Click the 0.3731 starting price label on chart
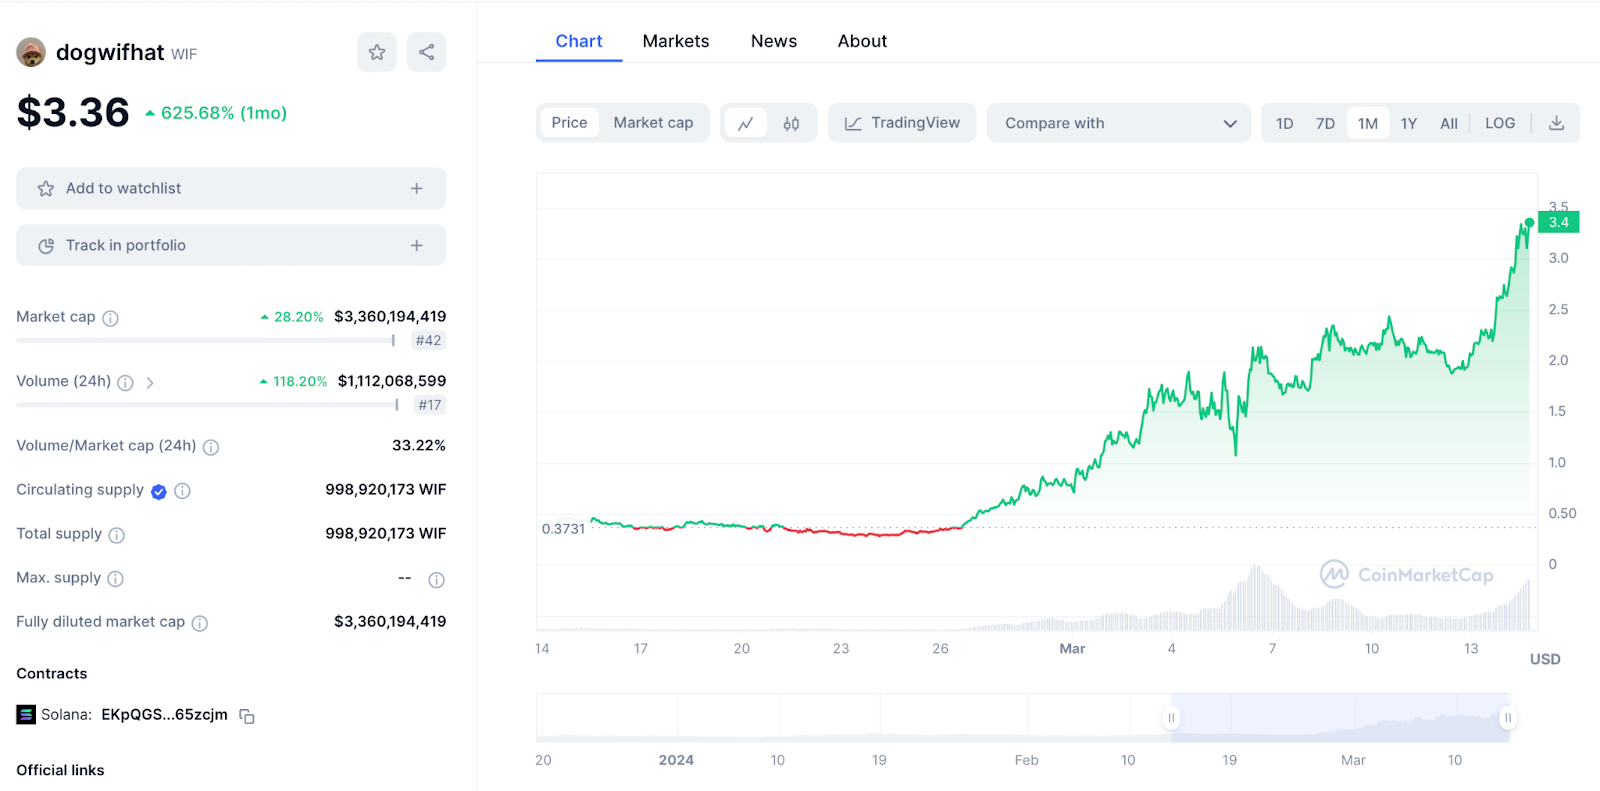 (563, 529)
